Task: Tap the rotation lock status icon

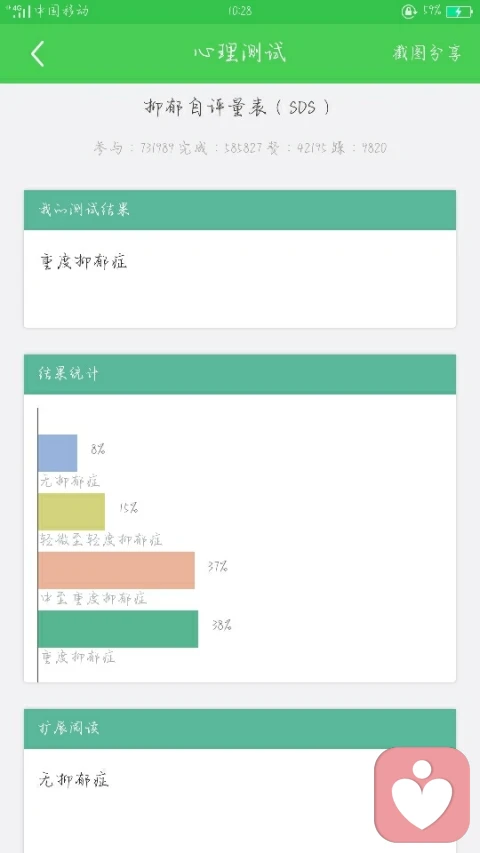Action: pyautogui.click(x=408, y=11)
